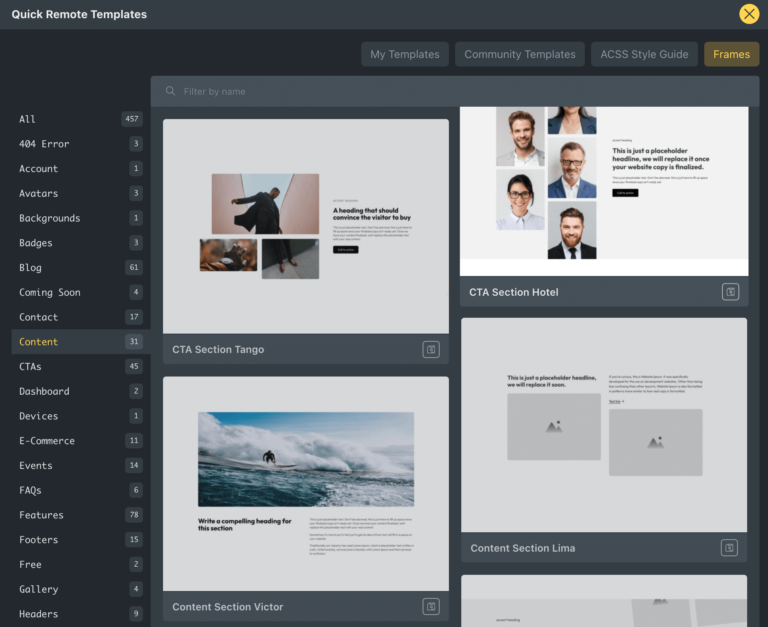Open Community Templates tab
The width and height of the screenshot is (768, 627).
pos(520,54)
